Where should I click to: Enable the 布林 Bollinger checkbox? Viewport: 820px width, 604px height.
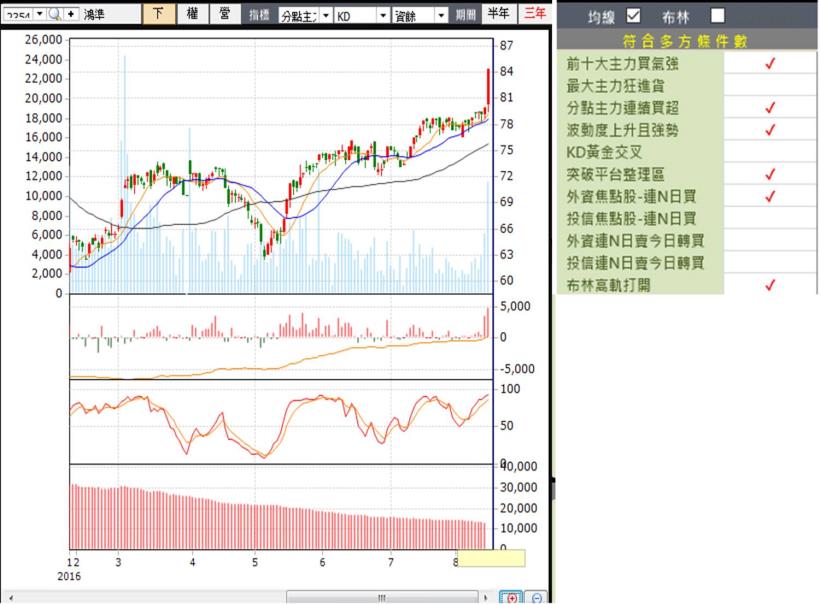pyautogui.click(x=717, y=15)
